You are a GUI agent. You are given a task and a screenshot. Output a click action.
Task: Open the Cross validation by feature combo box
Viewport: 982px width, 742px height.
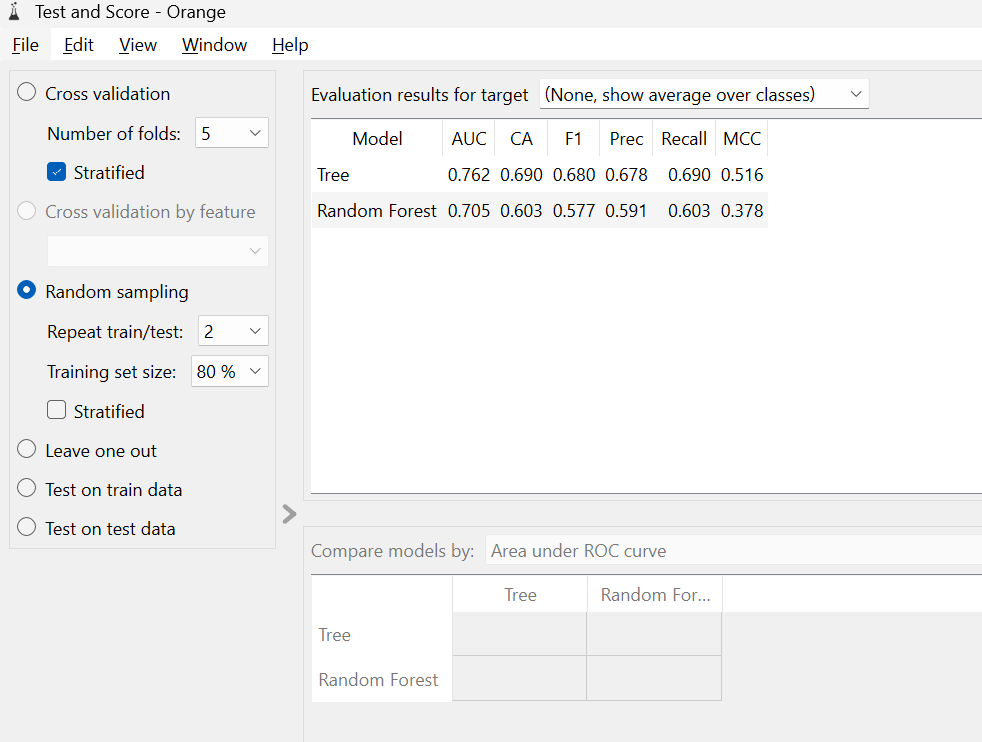(158, 250)
